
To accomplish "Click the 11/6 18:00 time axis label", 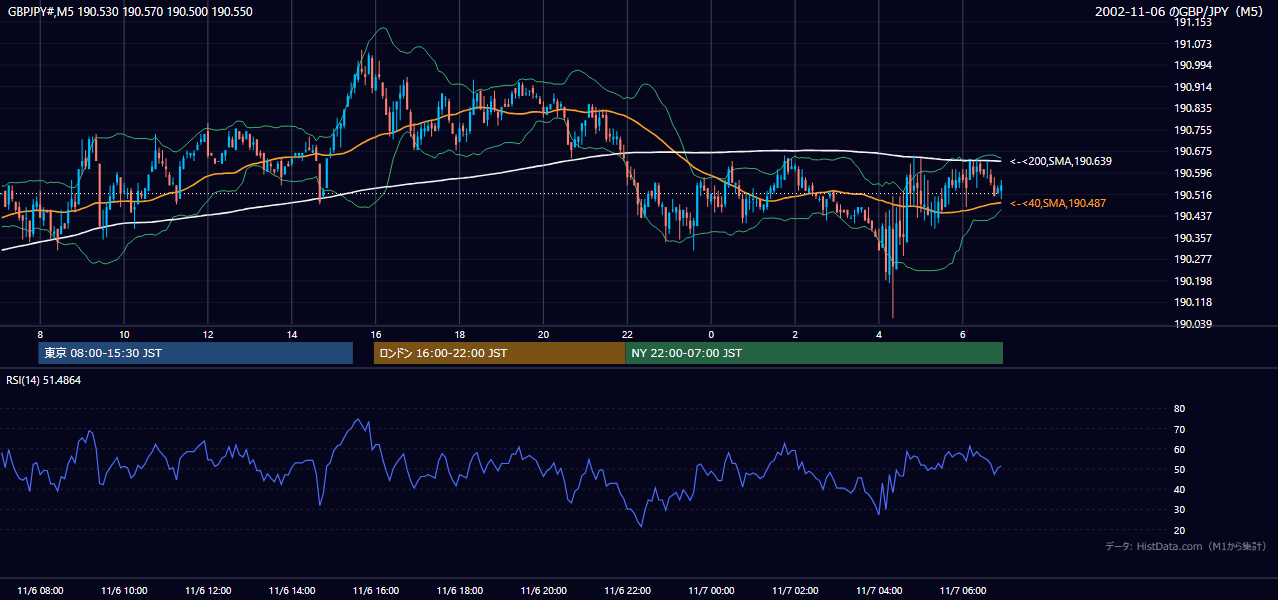I will [x=460, y=590].
